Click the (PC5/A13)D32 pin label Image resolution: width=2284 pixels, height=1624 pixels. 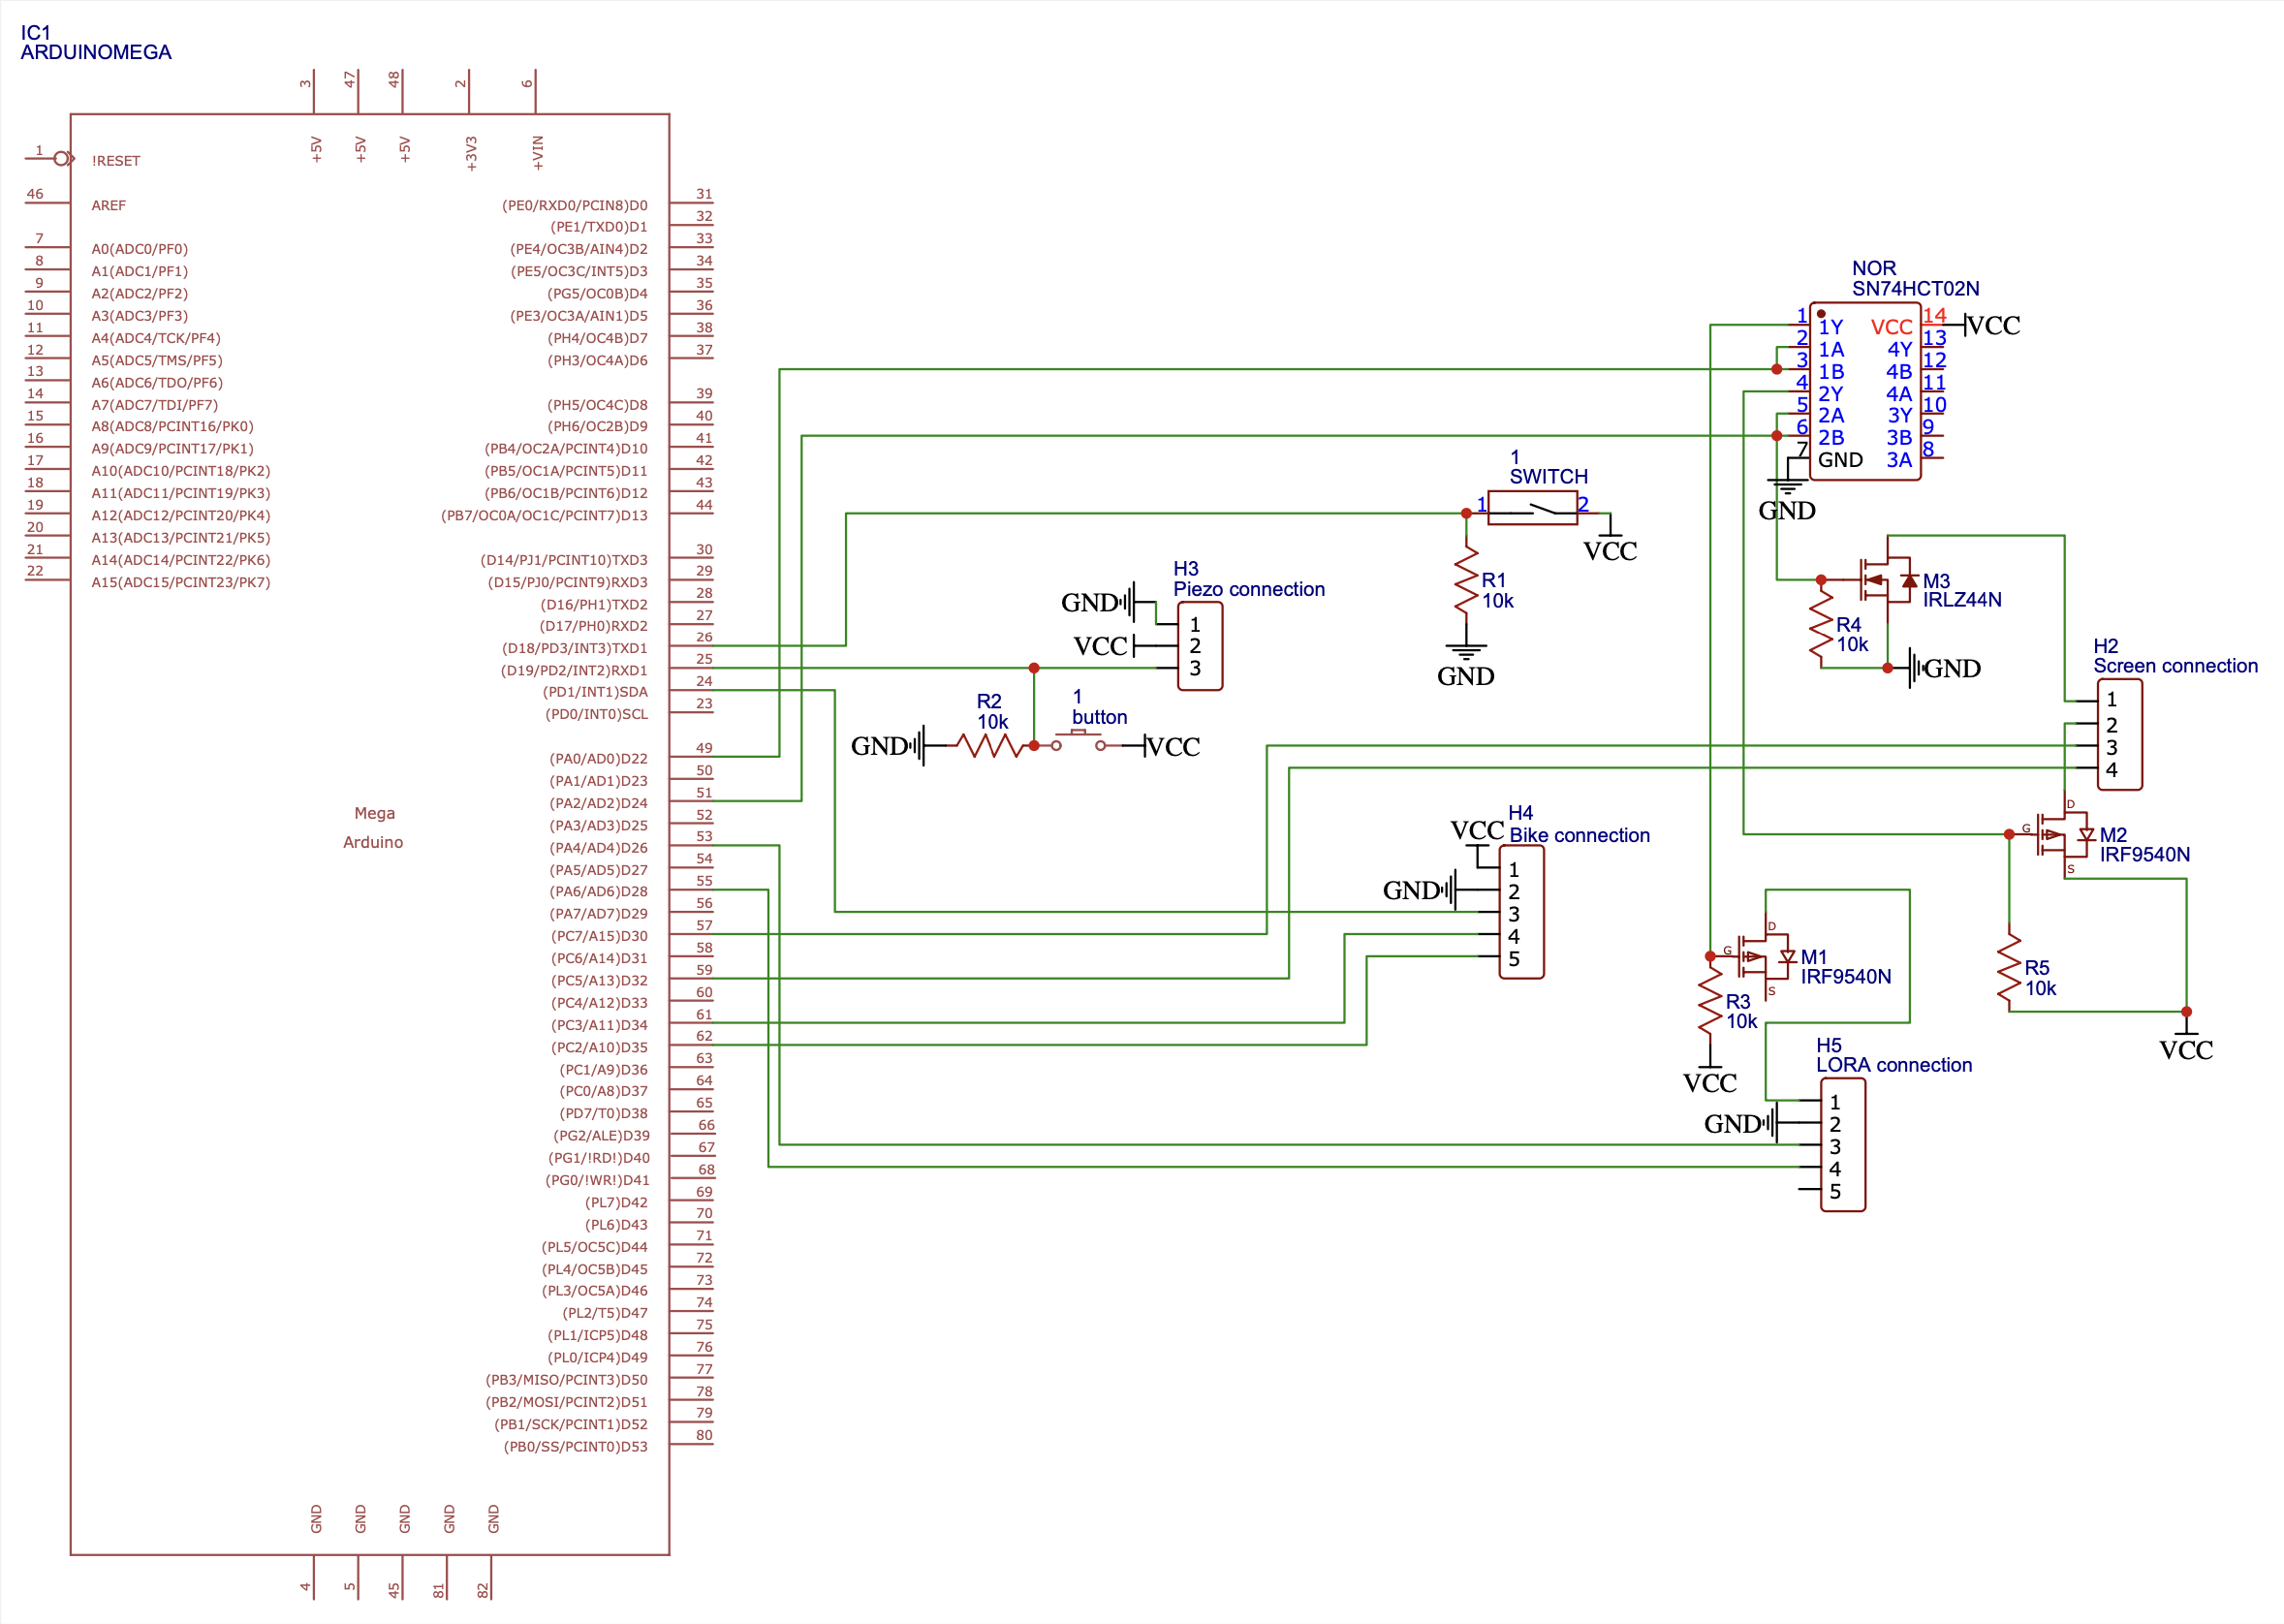[x=599, y=980]
